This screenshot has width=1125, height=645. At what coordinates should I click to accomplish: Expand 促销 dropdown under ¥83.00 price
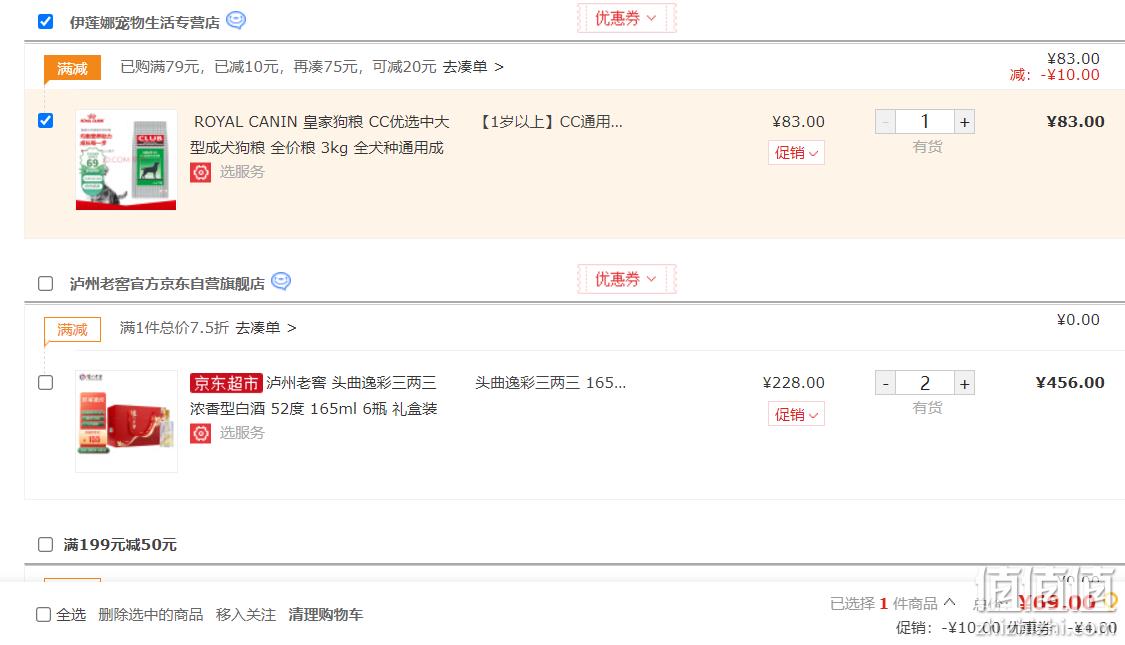[x=796, y=153]
